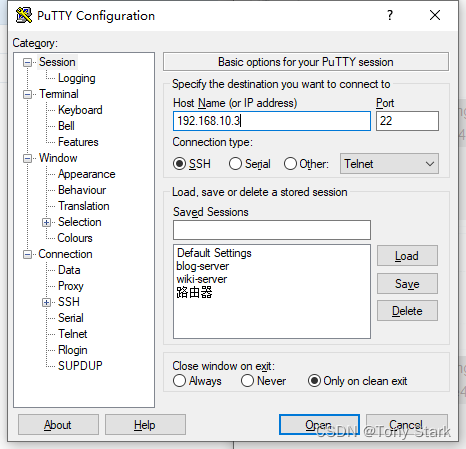Click the PuTTY application icon in title bar
This screenshot has width=466, height=449.
[24, 15]
